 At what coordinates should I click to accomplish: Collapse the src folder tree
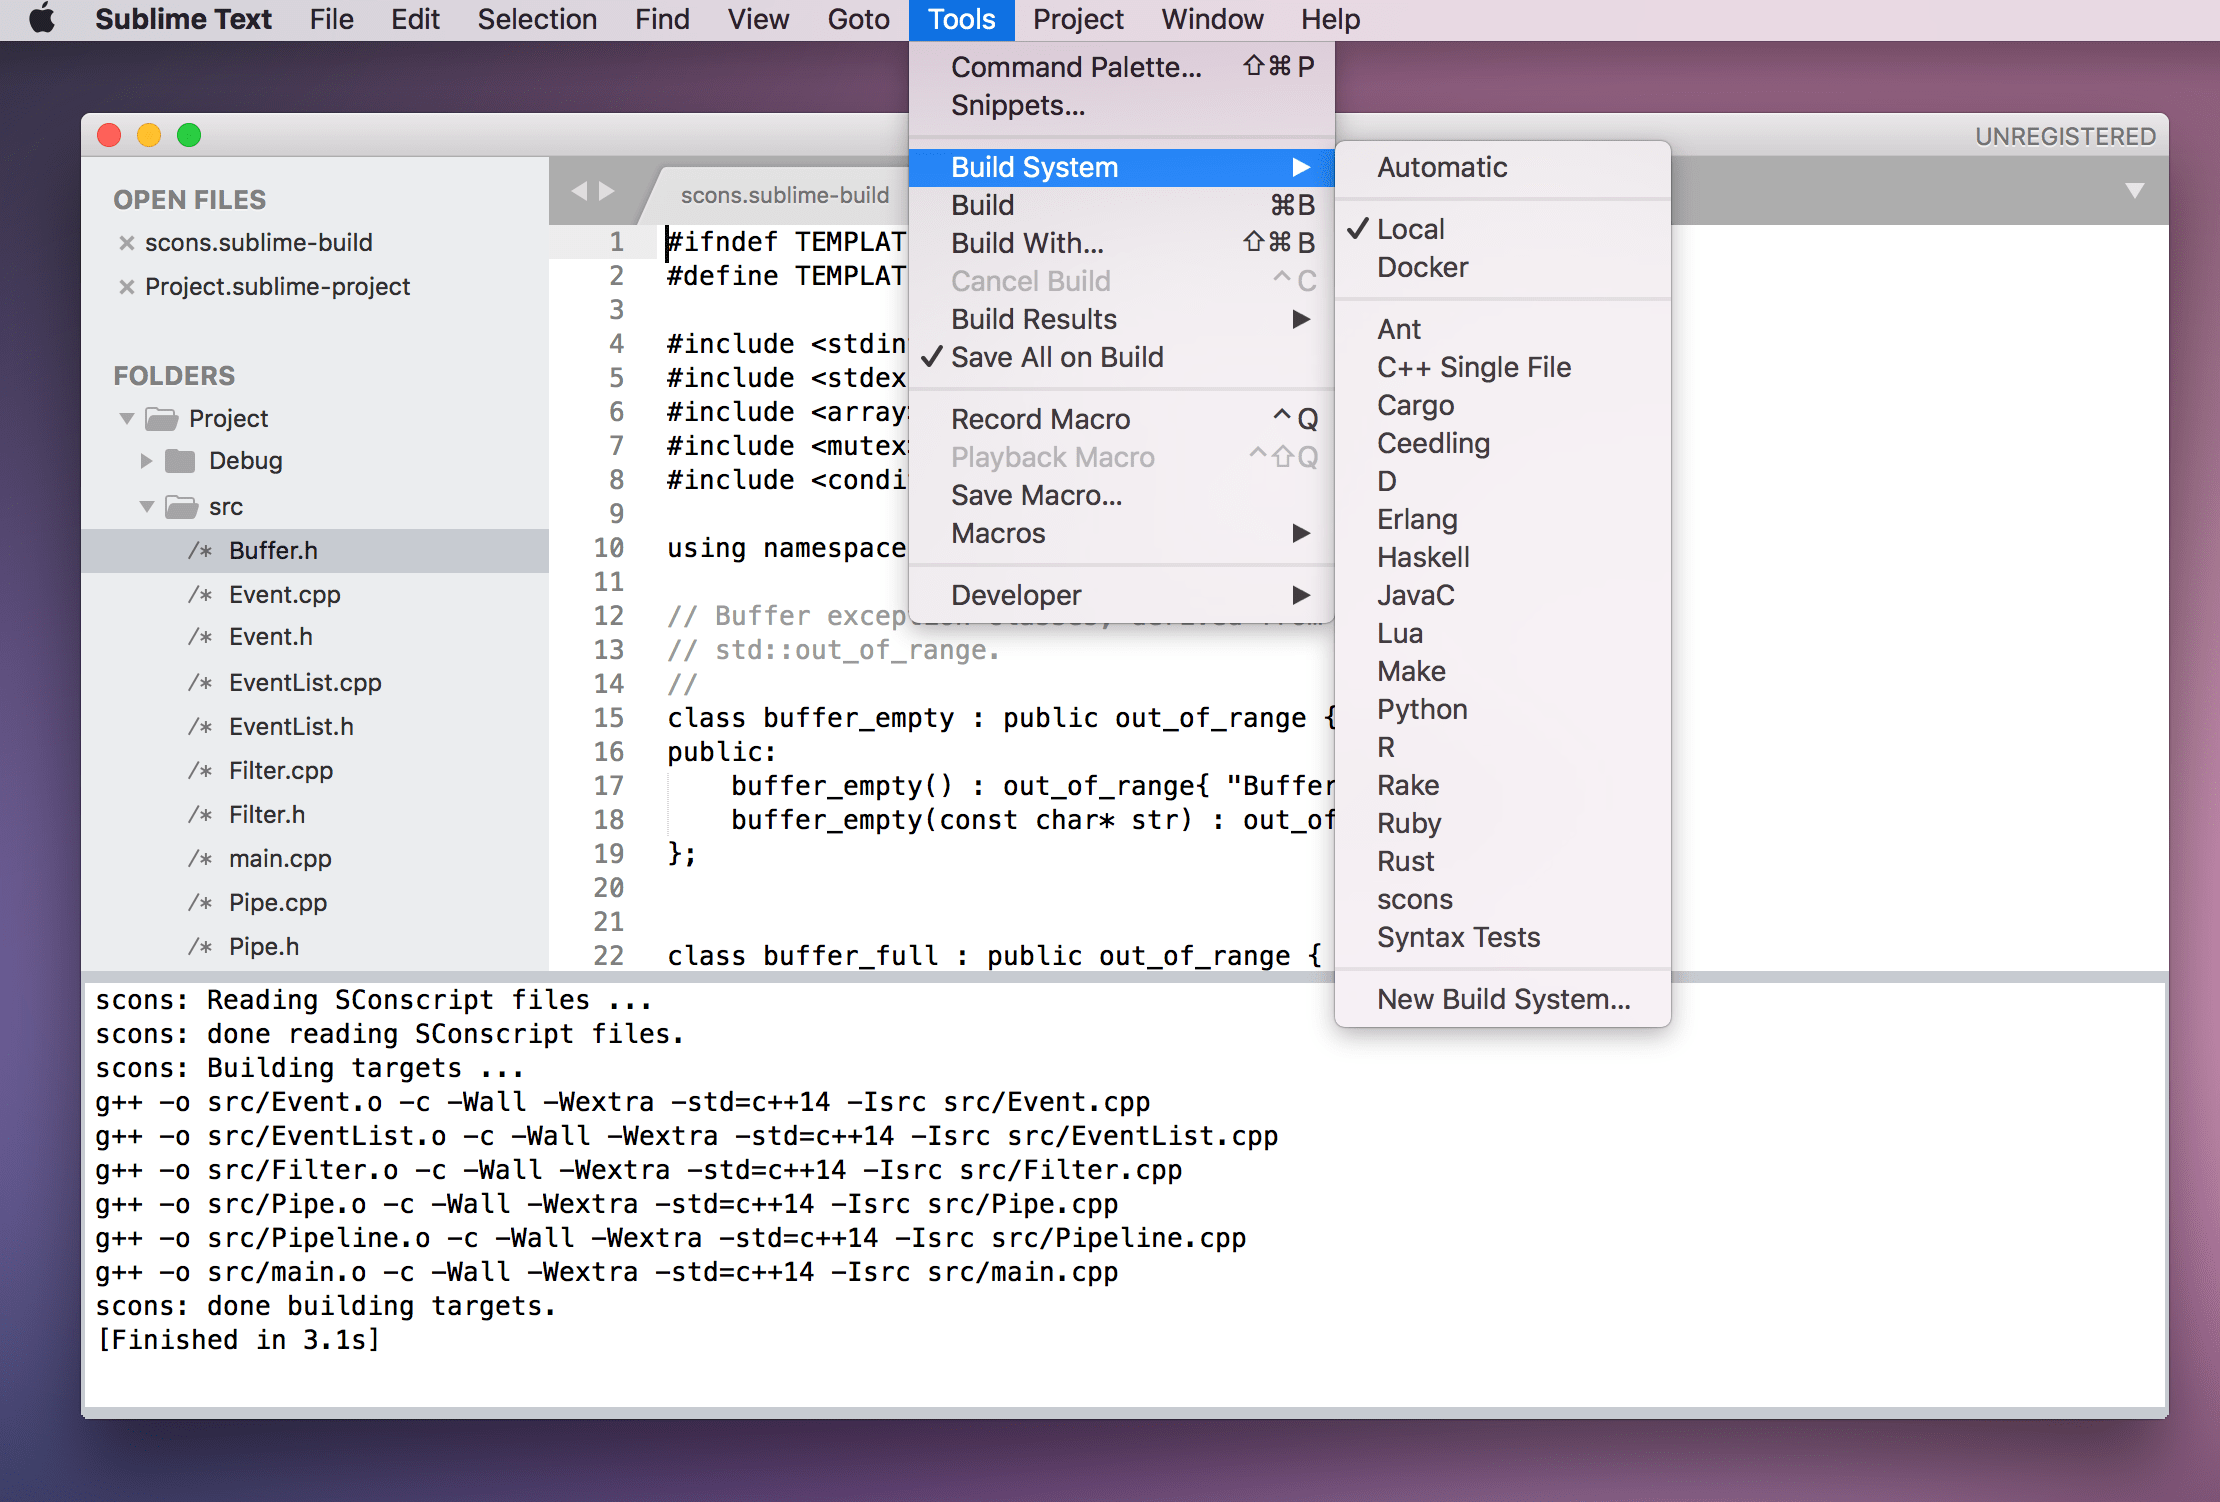[146, 507]
